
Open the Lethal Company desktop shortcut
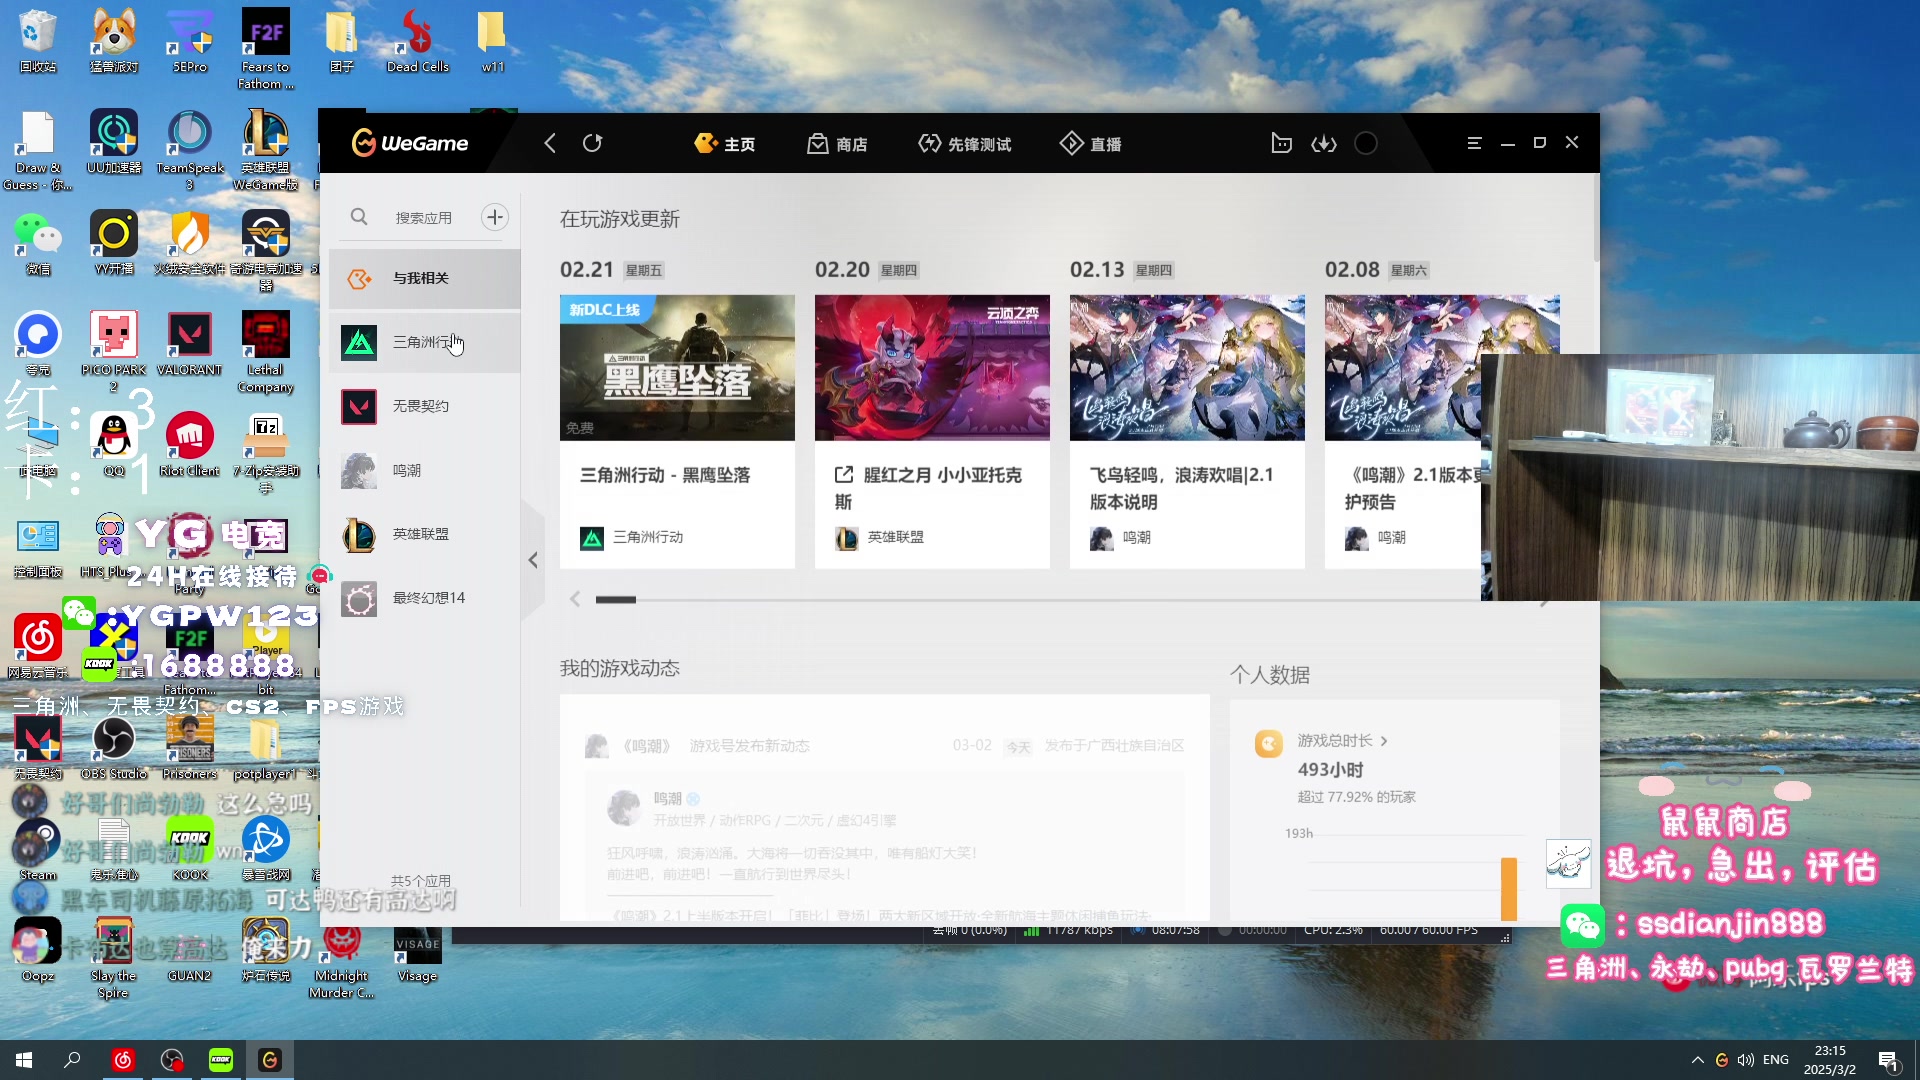click(x=265, y=352)
